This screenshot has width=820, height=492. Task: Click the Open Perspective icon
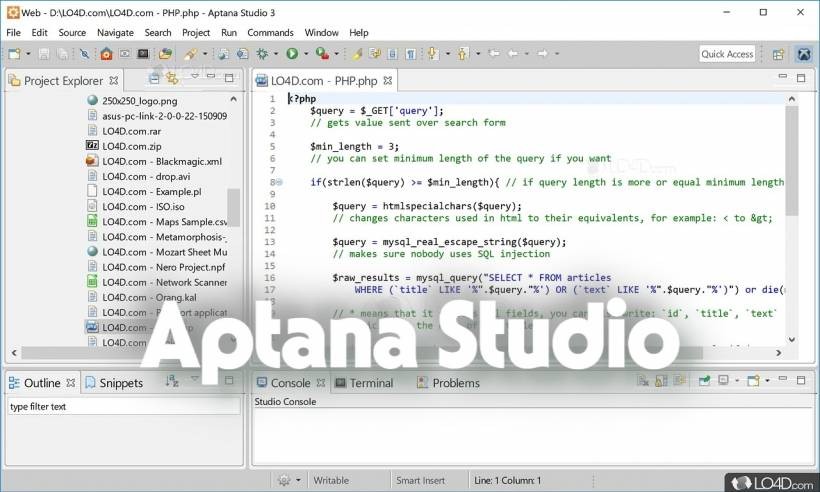pyautogui.click(x=778, y=54)
